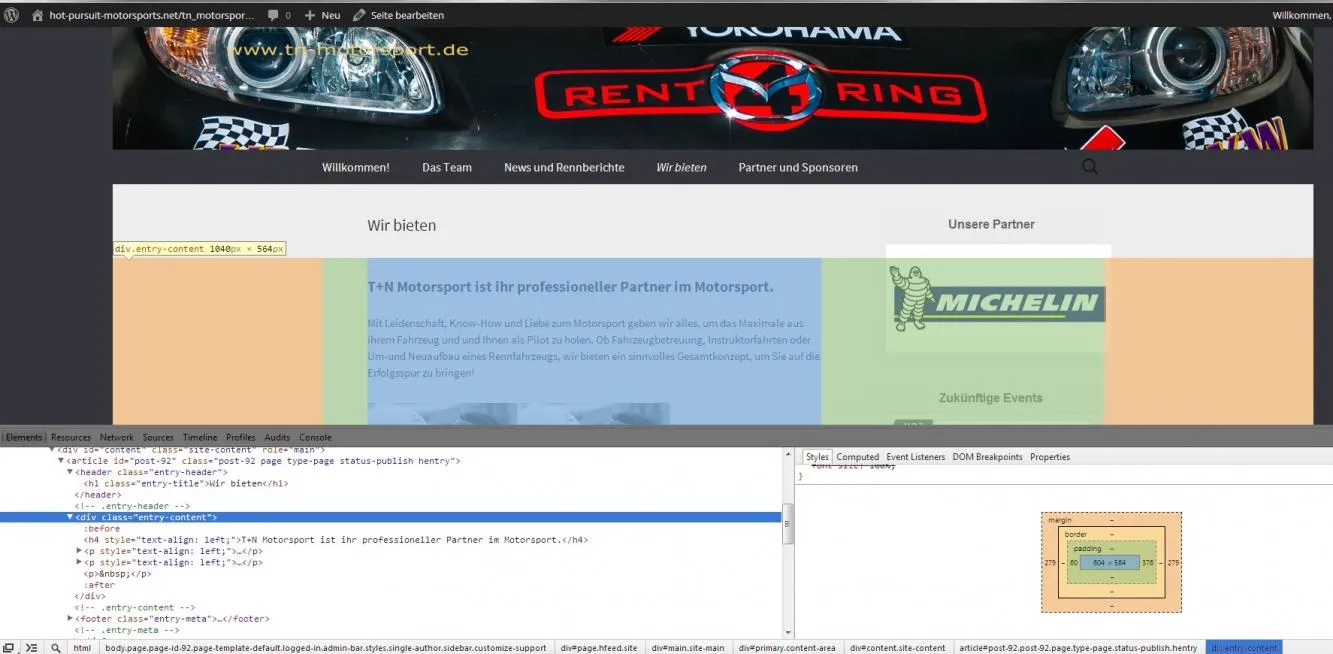Select the ::before pseudo element line

pyautogui.click(x=102, y=529)
